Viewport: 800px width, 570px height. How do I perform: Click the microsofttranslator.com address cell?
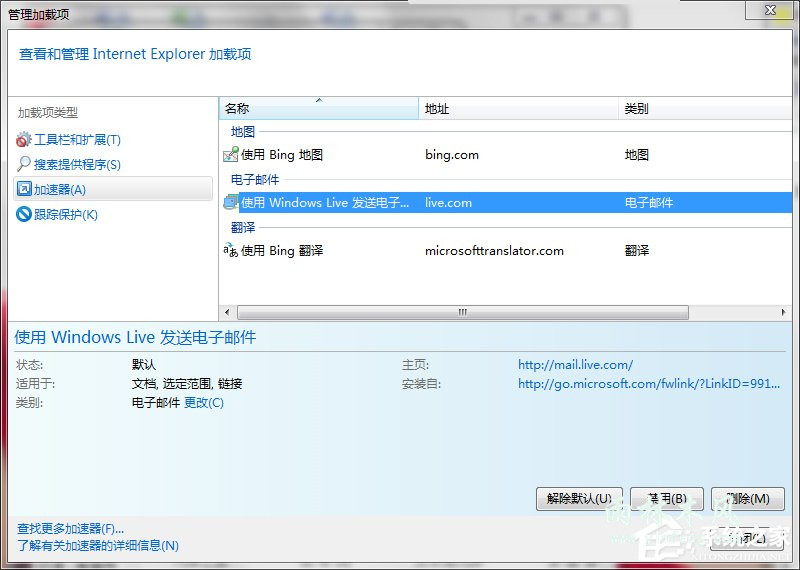pos(494,251)
